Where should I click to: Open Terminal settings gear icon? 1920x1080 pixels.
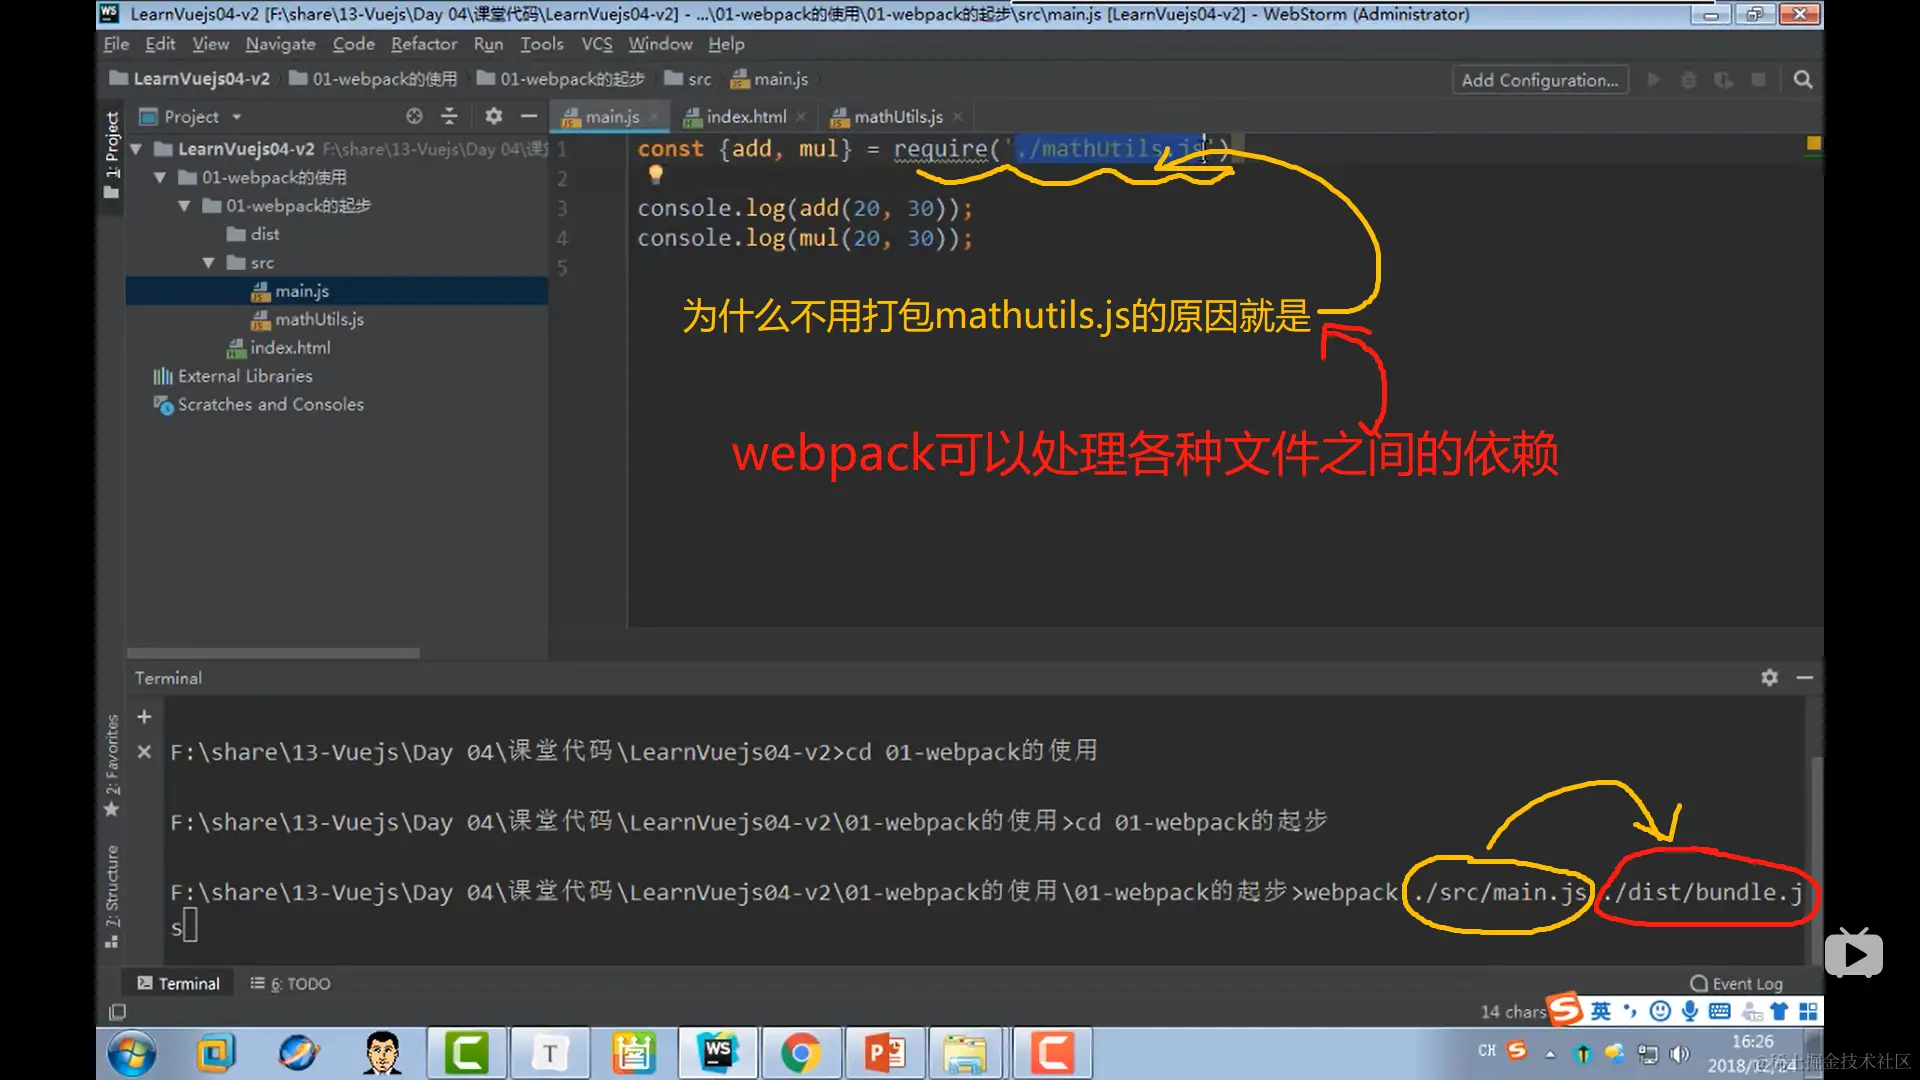tap(1769, 678)
